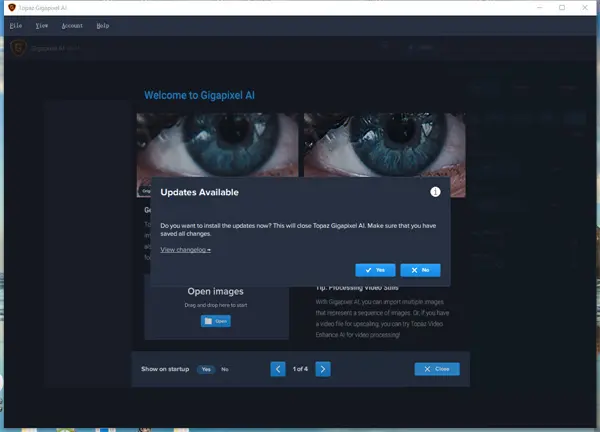
Task: Go to the previous welcome slide
Action: (278, 369)
